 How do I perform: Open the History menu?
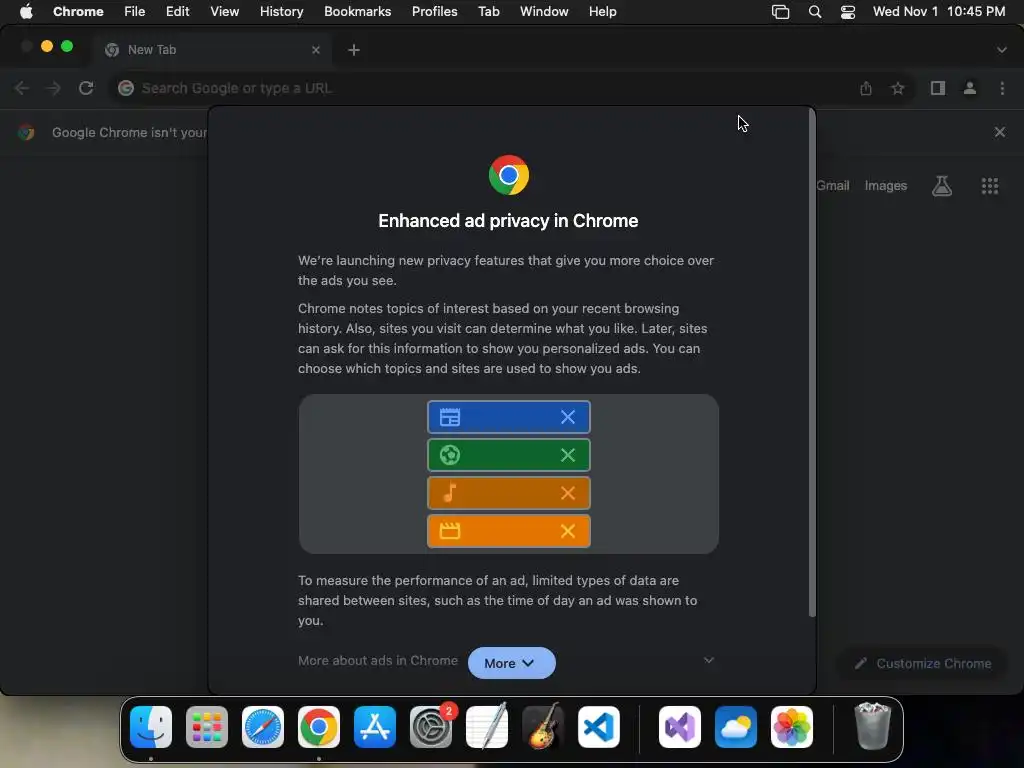pos(281,12)
